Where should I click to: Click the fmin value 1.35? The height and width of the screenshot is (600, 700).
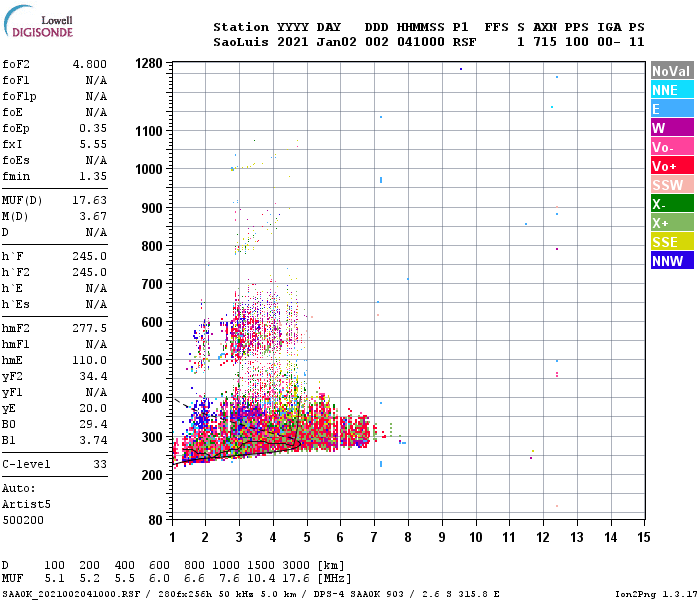(x=93, y=176)
